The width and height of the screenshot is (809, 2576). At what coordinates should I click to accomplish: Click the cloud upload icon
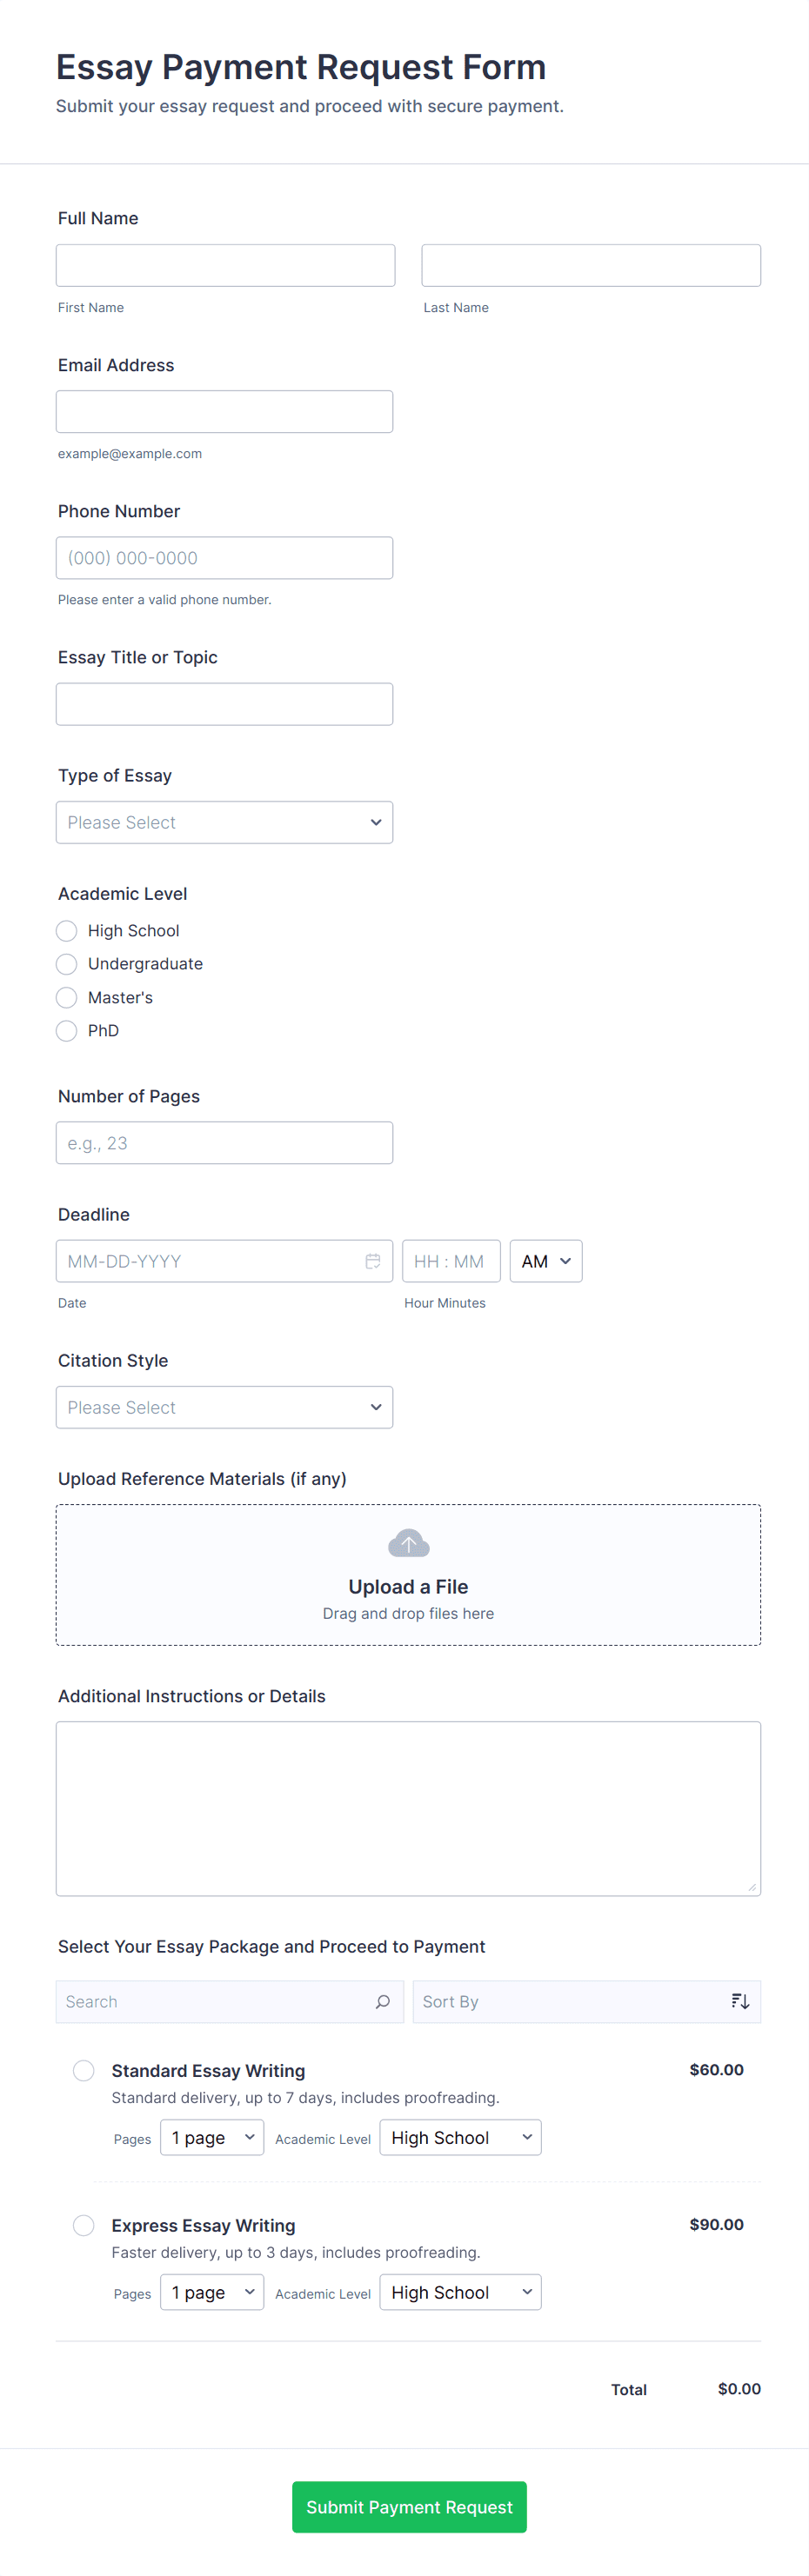tap(408, 1543)
